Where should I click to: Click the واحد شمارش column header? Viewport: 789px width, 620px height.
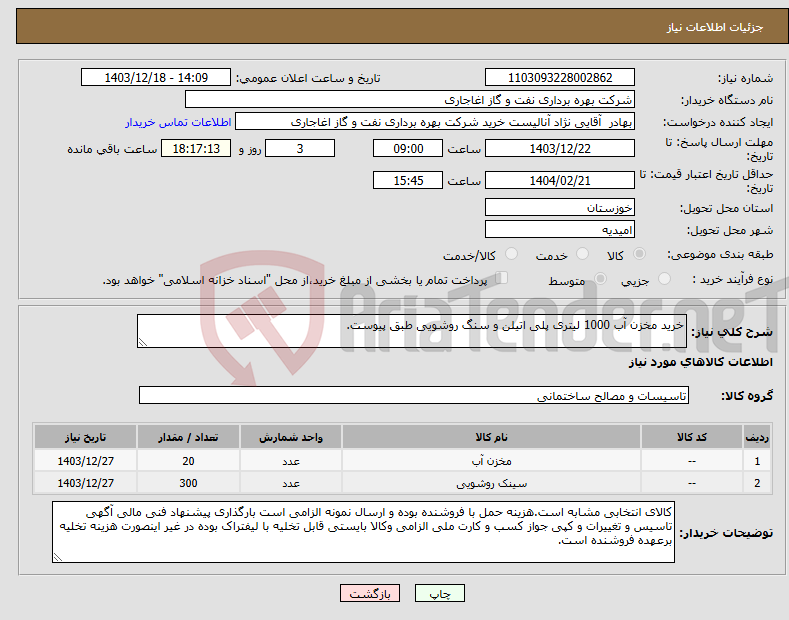(x=291, y=437)
